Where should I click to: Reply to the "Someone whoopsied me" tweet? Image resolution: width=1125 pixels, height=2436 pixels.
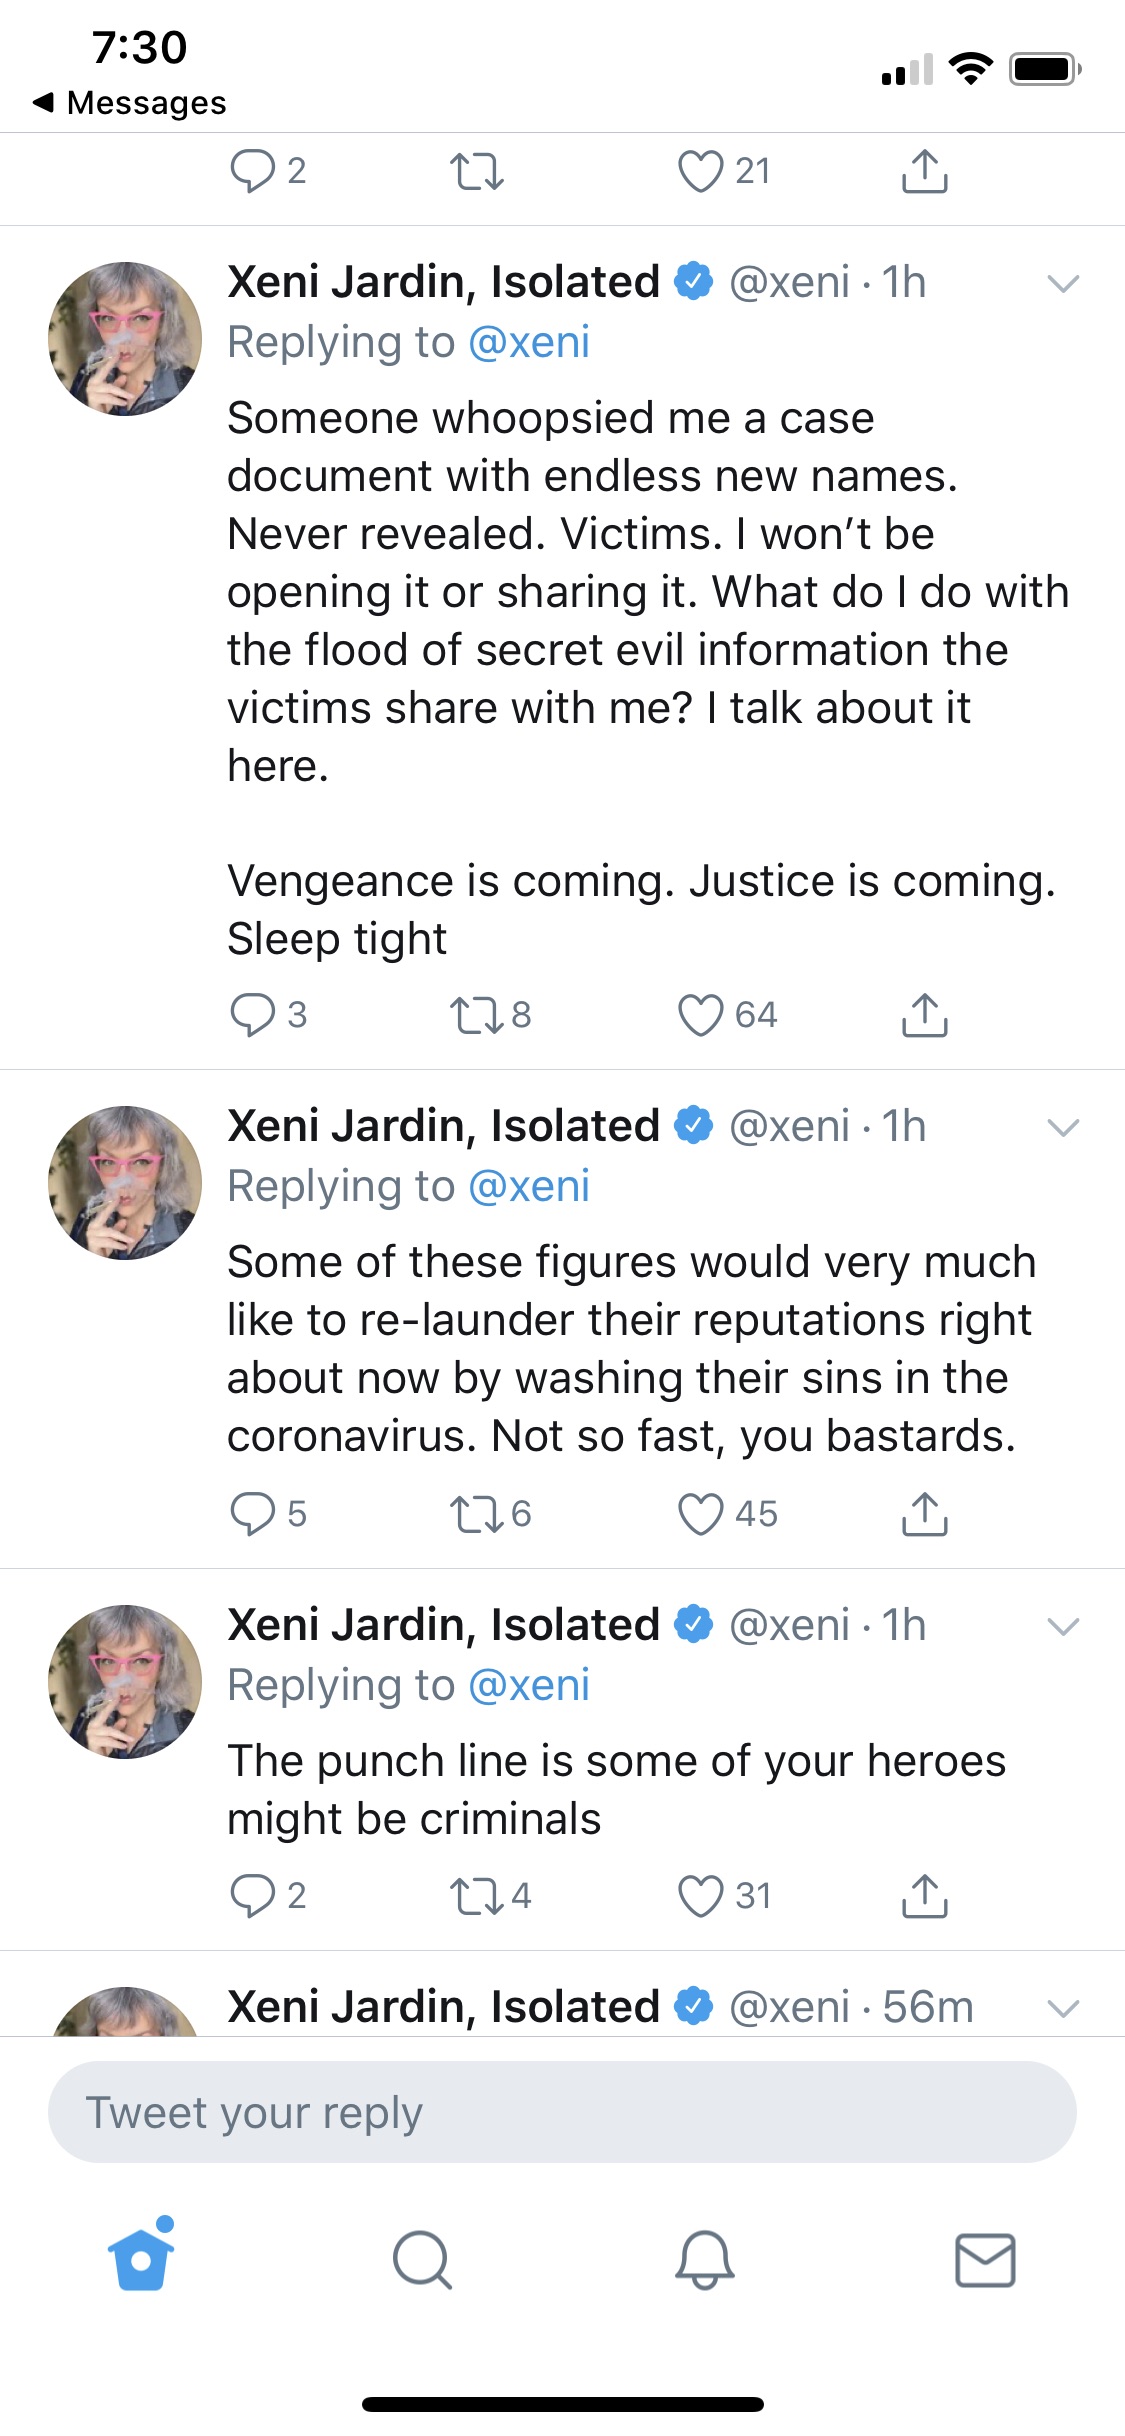252,1015
